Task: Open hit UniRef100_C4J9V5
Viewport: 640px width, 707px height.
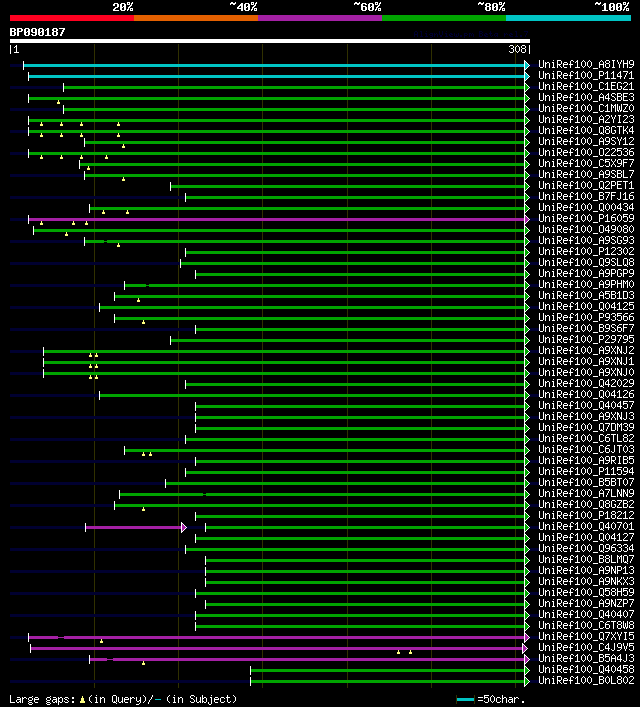Action: pos(586,647)
